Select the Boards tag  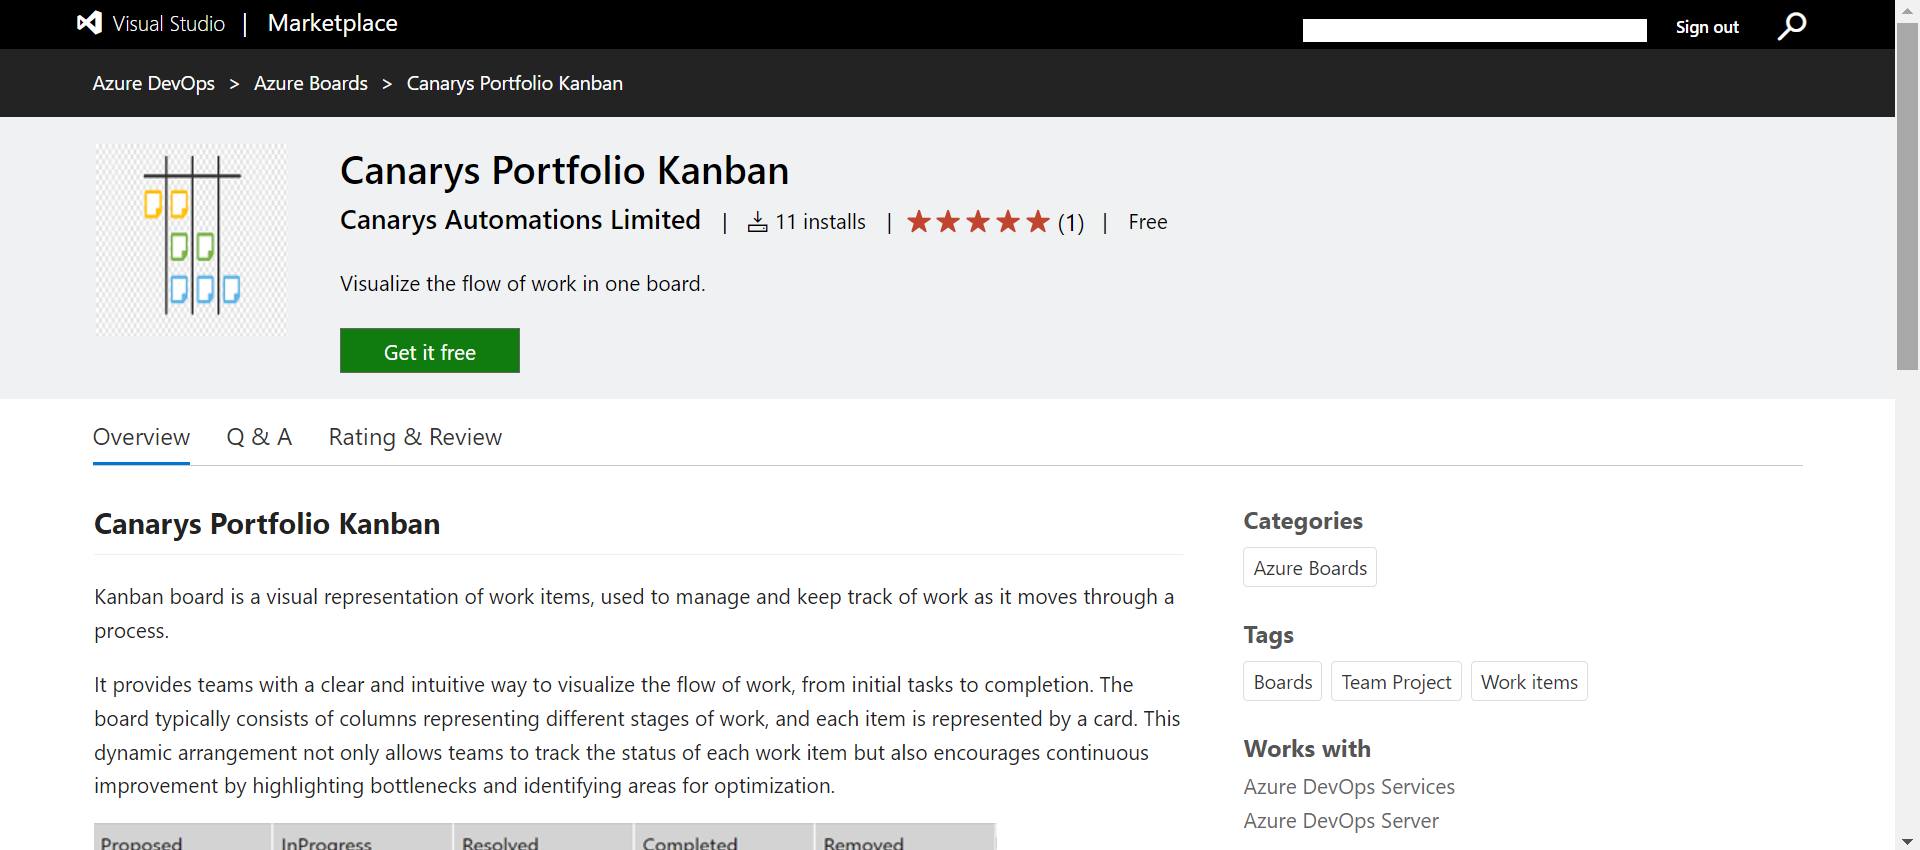[1283, 682]
